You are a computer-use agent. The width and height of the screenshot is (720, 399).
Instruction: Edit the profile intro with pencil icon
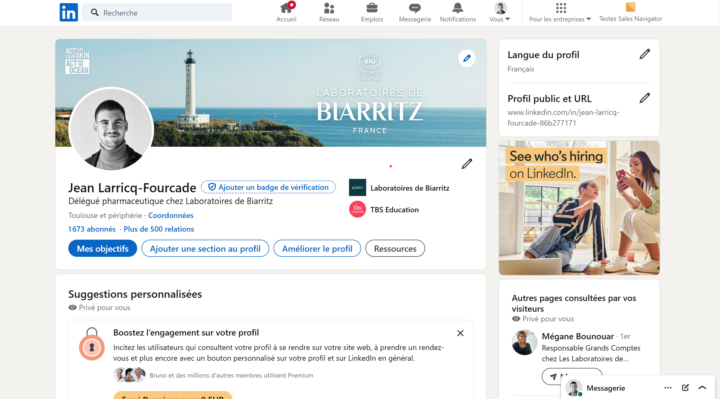(x=467, y=164)
